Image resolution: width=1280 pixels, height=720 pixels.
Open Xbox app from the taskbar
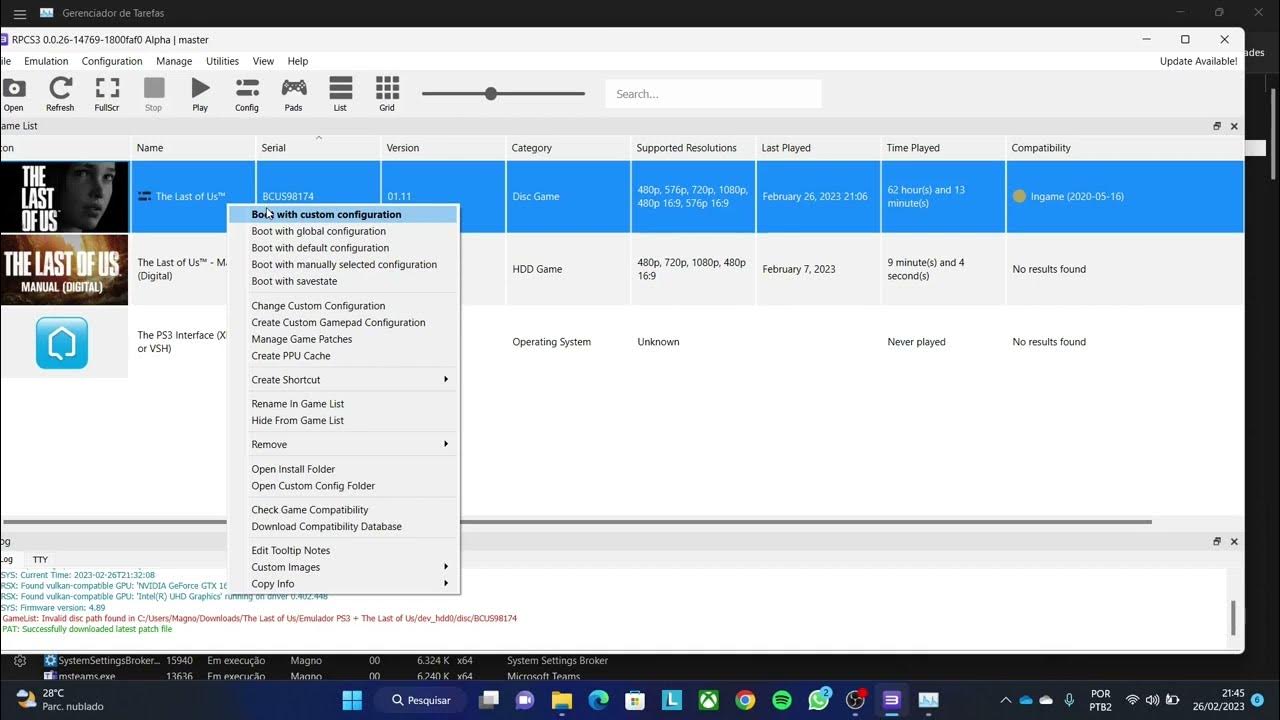[708, 700]
